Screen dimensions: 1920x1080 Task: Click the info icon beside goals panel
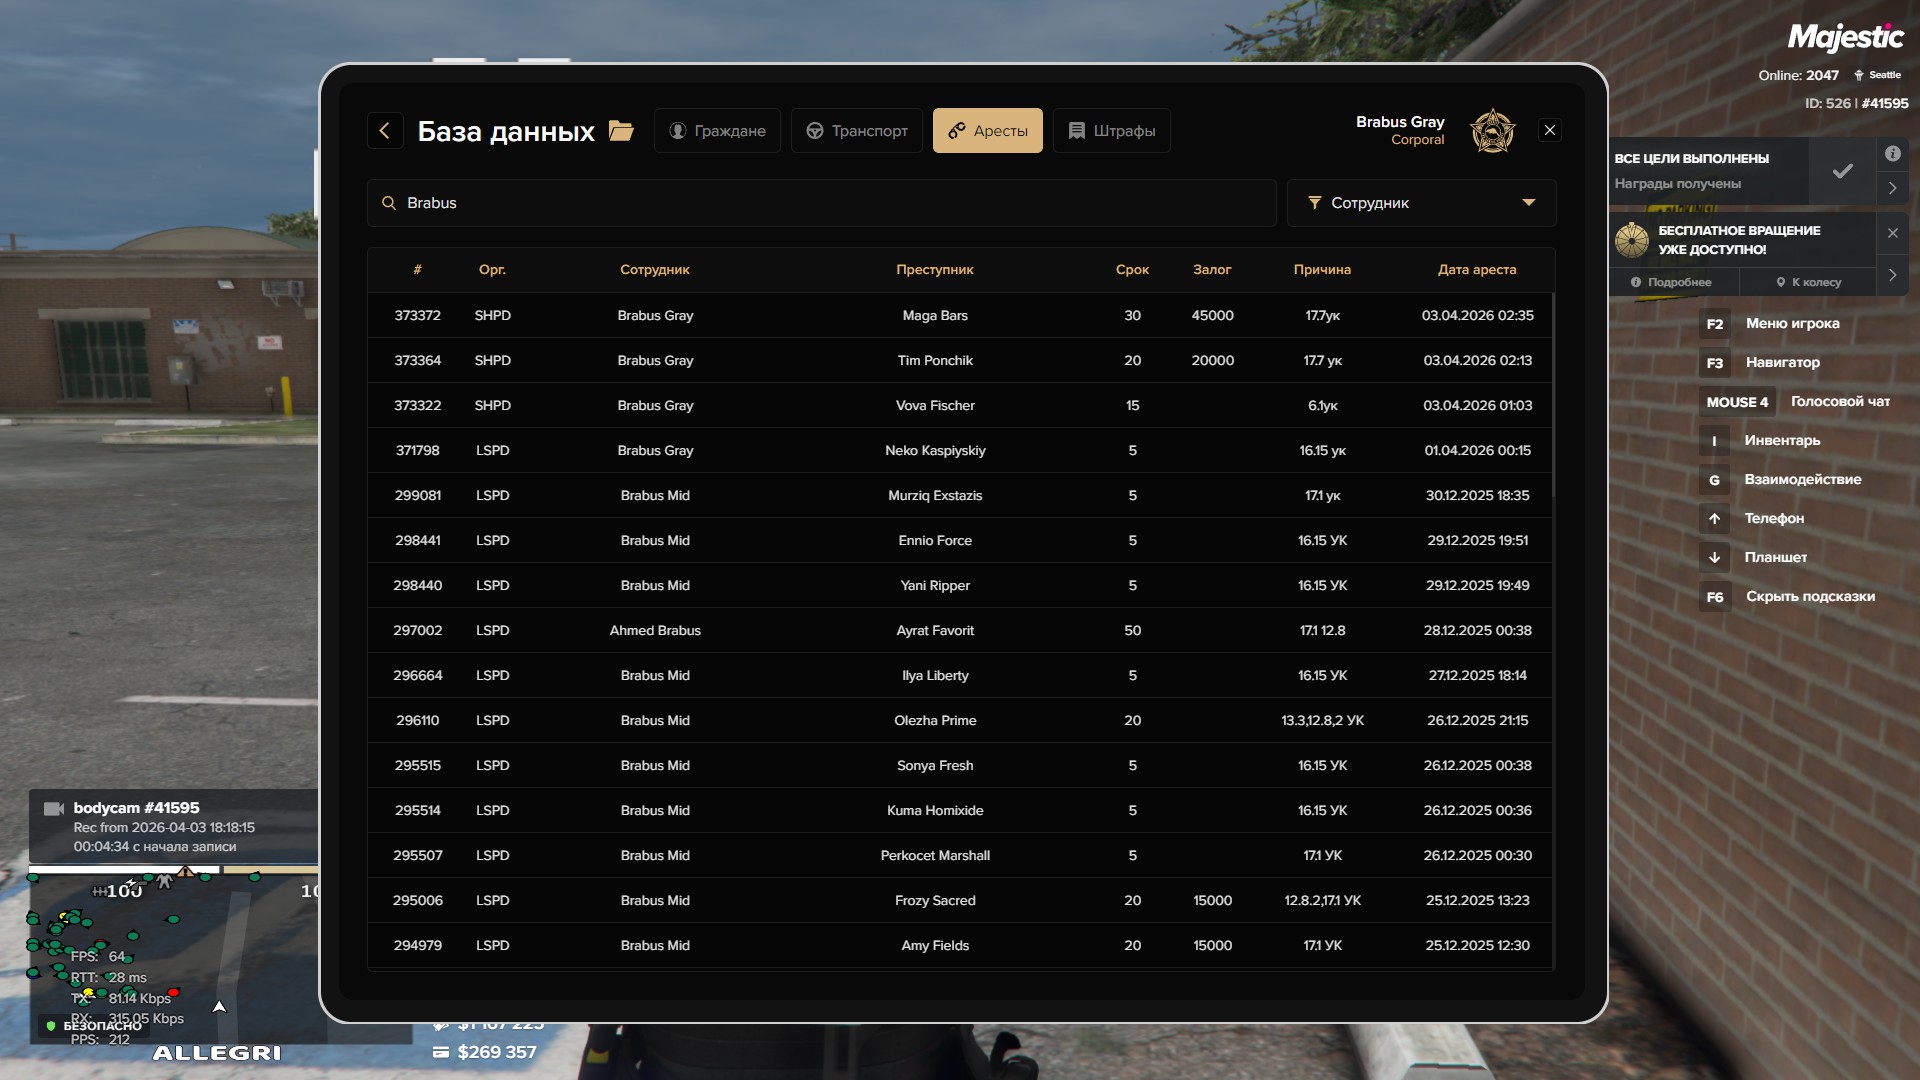click(x=1892, y=153)
